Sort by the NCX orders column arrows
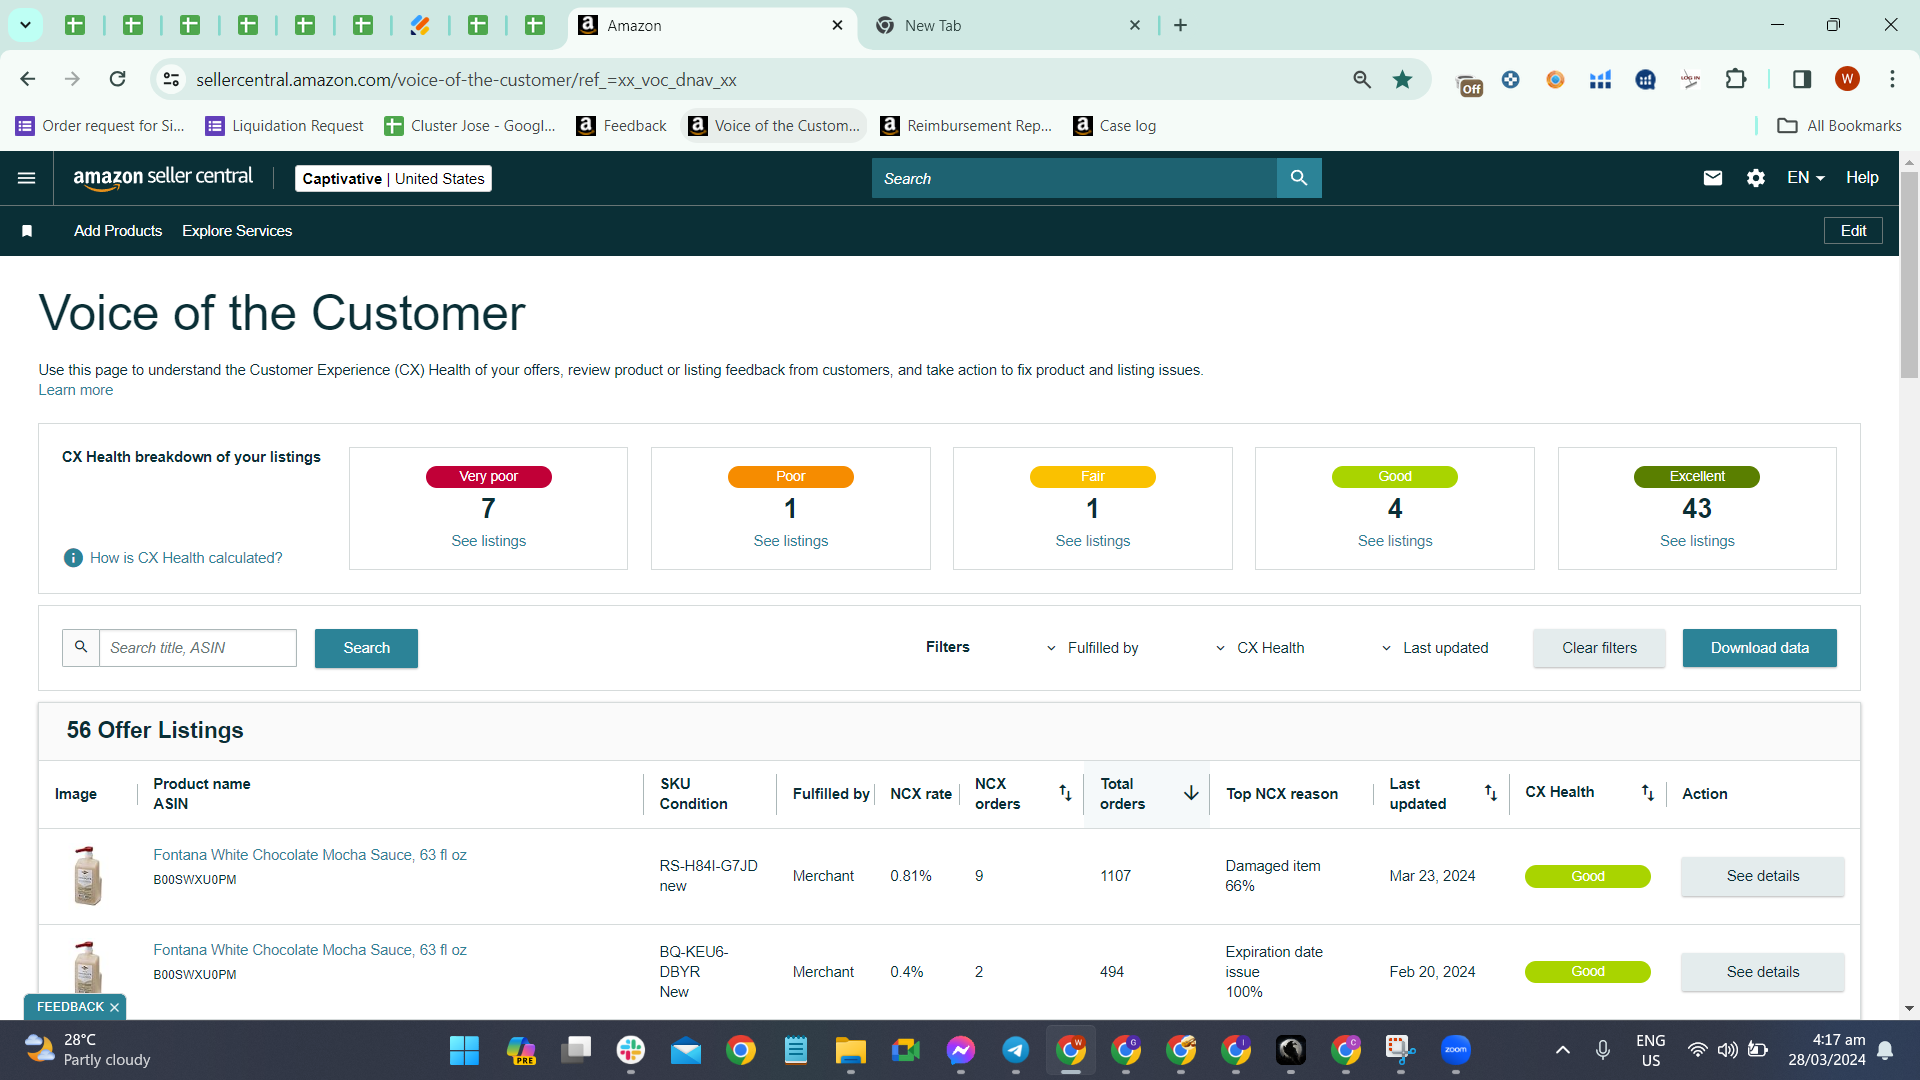Image resolution: width=1920 pixels, height=1080 pixels. tap(1065, 793)
